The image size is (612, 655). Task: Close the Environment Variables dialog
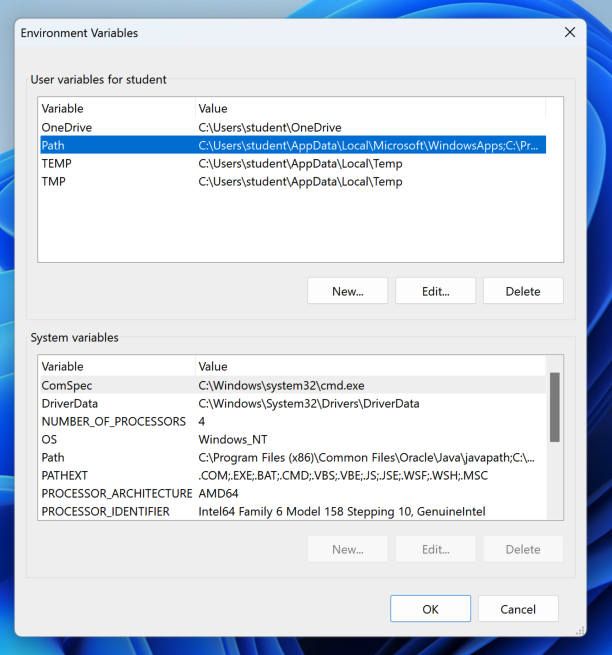point(570,32)
